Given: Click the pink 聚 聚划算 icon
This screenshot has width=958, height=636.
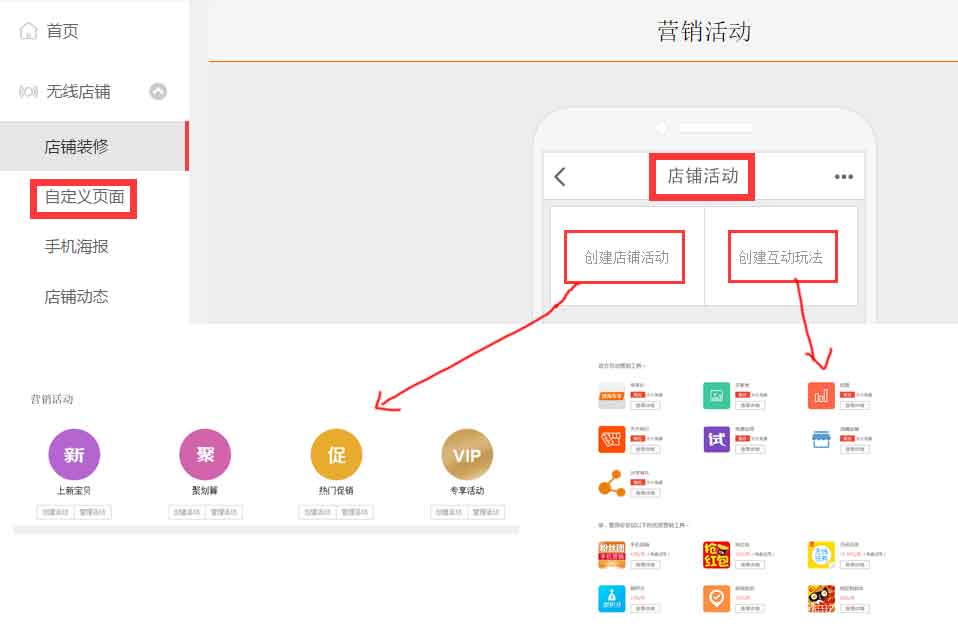Looking at the screenshot, I should [x=205, y=456].
